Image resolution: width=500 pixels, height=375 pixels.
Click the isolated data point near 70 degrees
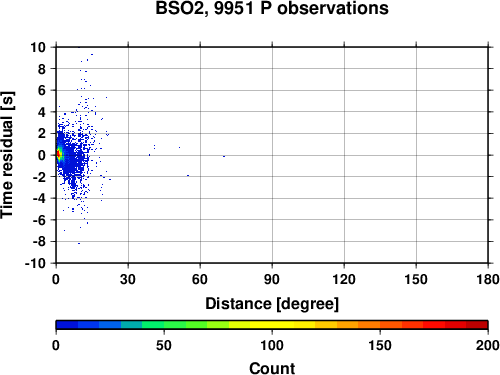224,156
